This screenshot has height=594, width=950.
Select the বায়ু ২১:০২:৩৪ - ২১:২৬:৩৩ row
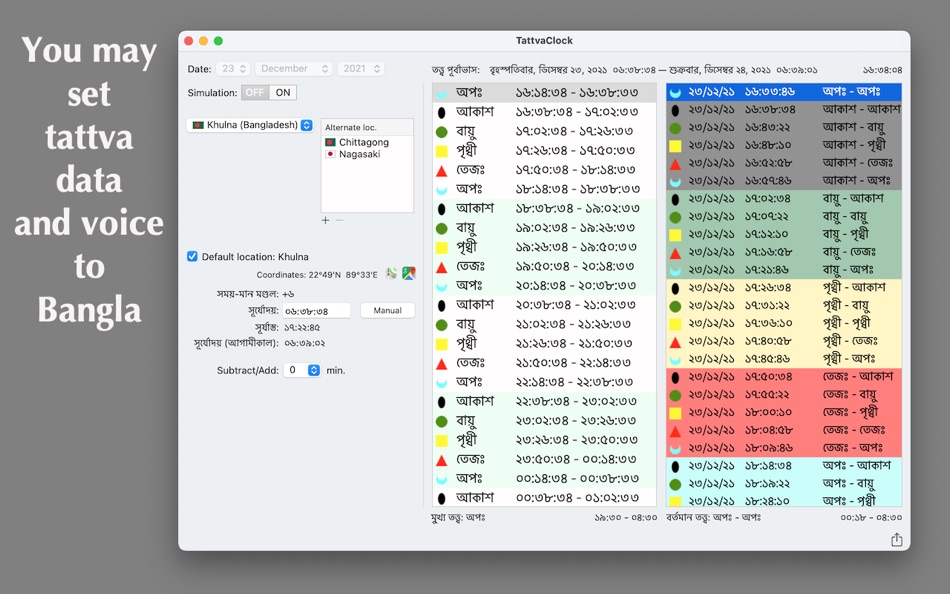(x=544, y=324)
